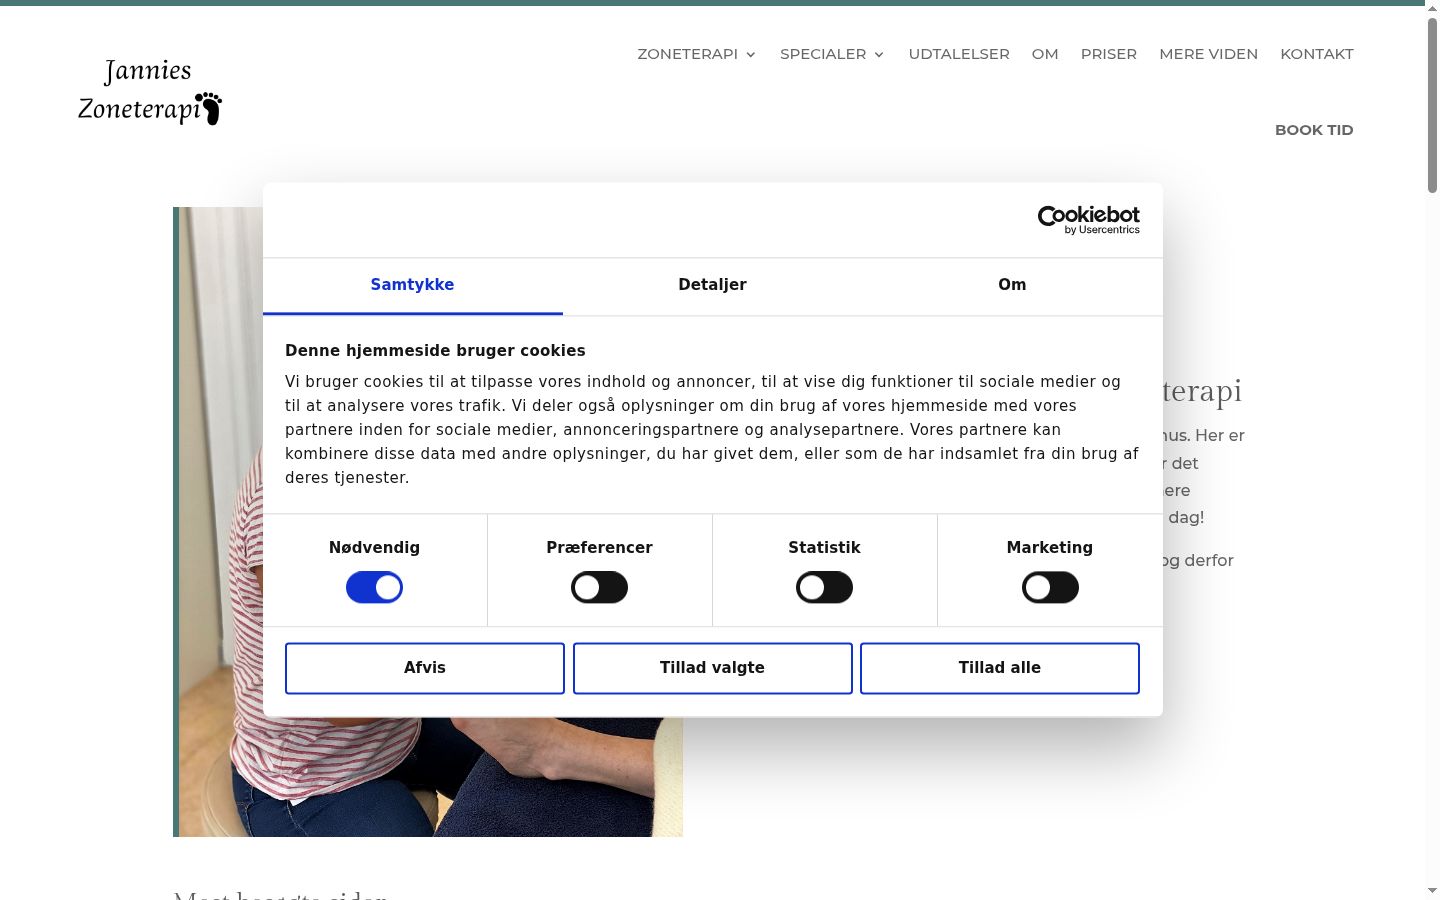1440x900 pixels.
Task: Enable the Statistik cookie switch
Action: (824, 587)
